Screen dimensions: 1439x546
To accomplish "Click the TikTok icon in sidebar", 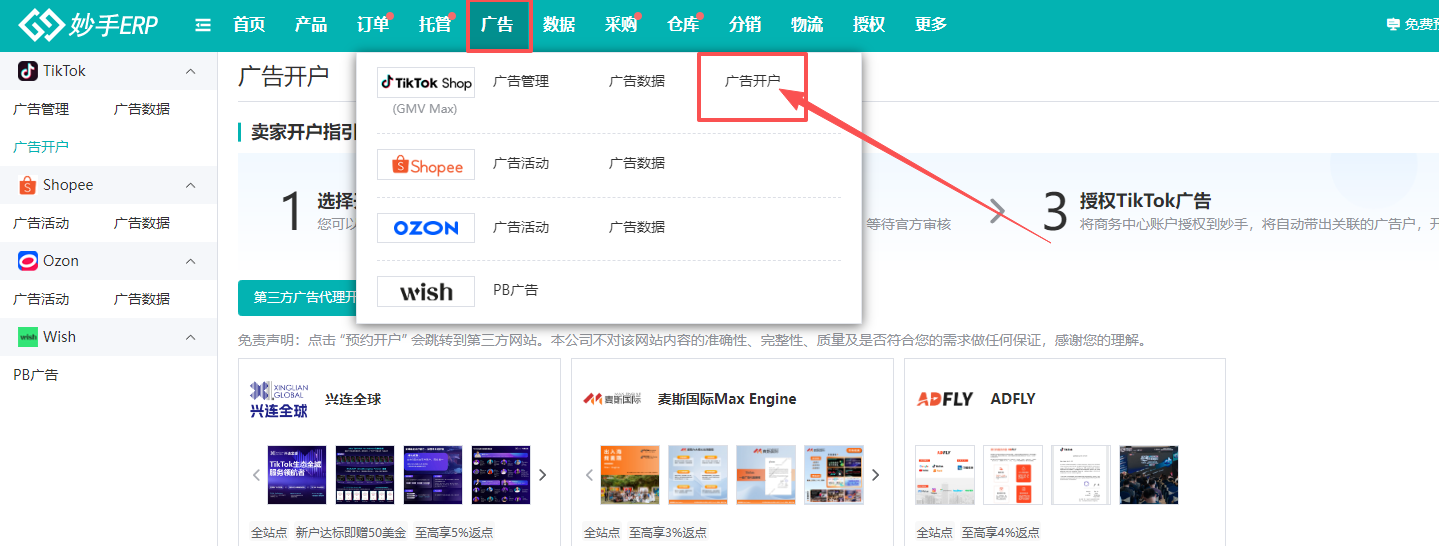I will (x=28, y=71).
